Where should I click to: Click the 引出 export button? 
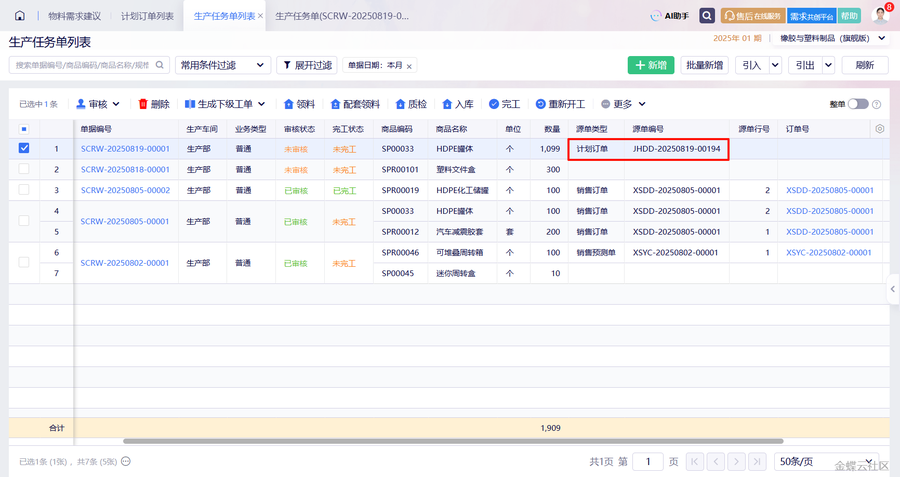click(x=805, y=65)
